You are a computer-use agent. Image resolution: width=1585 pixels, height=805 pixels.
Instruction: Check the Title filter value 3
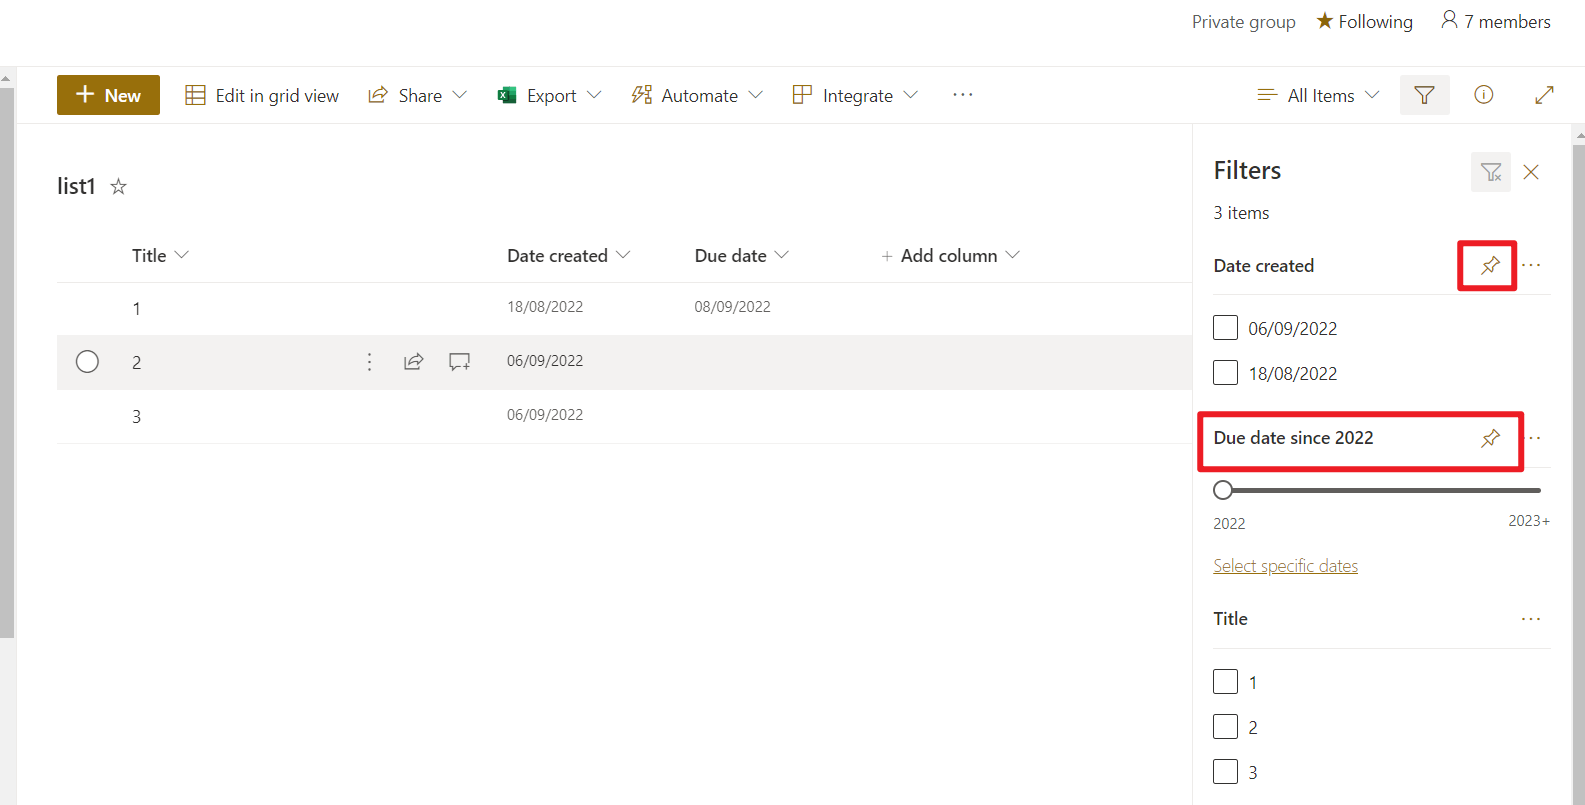(x=1225, y=772)
